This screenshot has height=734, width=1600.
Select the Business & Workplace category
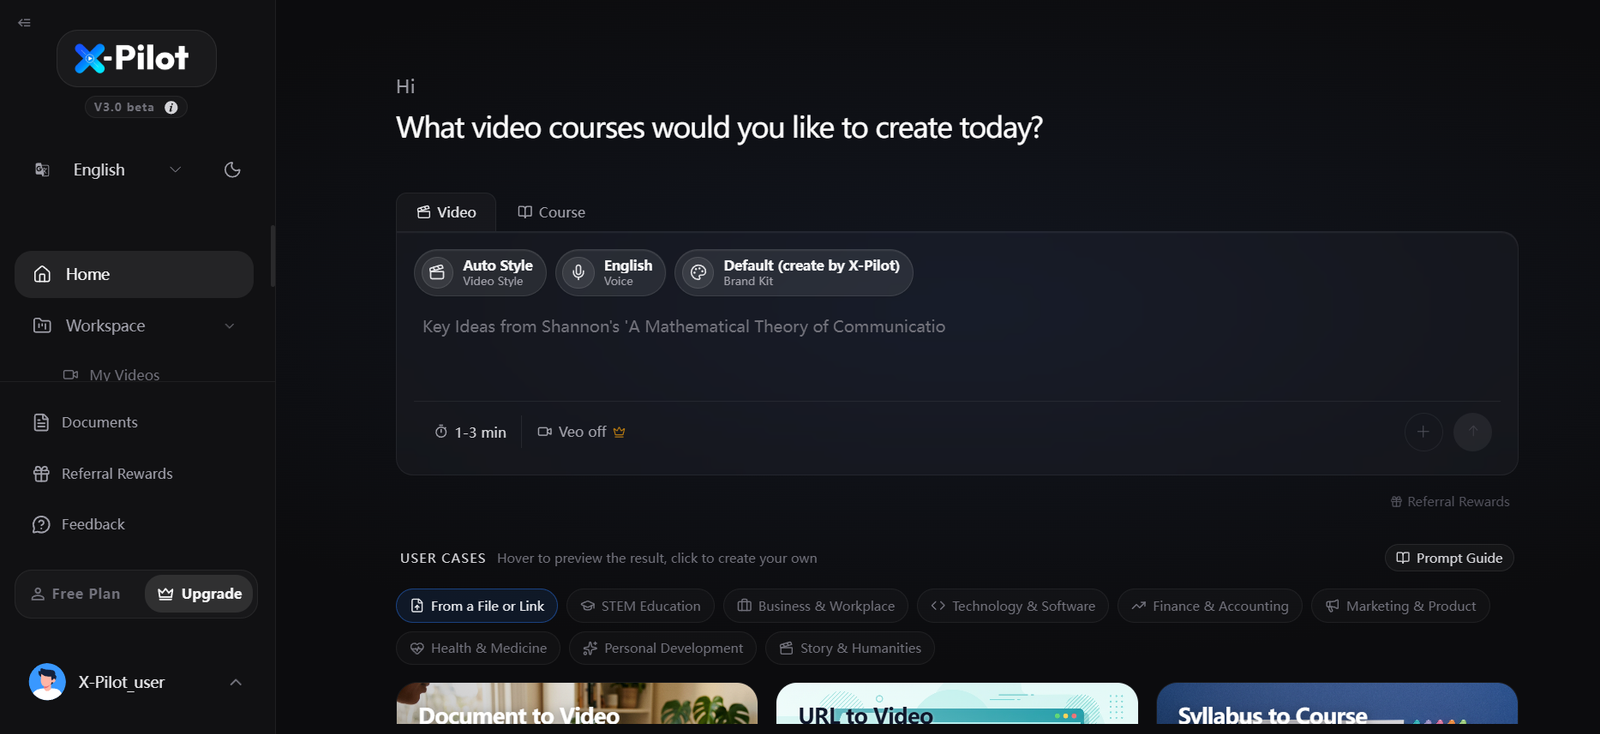pyautogui.click(x=815, y=606)
